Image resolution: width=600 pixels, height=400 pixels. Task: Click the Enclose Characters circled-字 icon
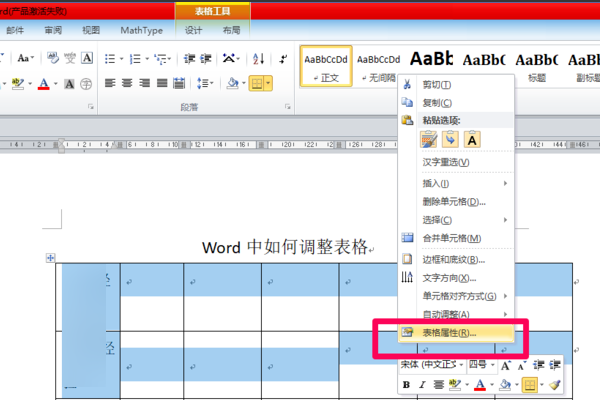click(86, 84)
